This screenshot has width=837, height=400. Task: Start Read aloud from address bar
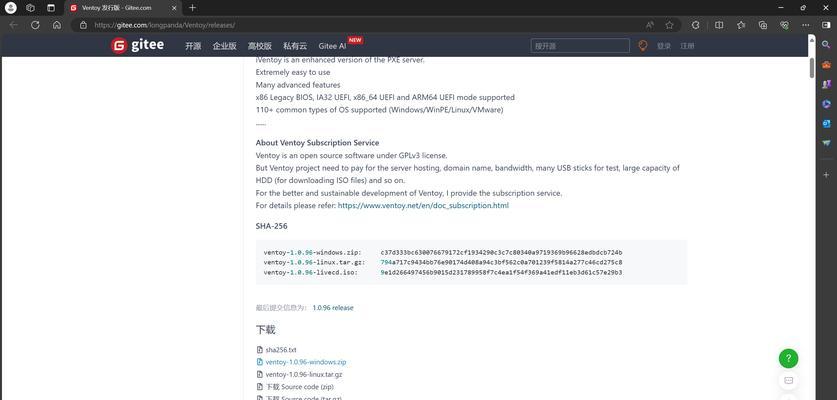click(650, 25)
